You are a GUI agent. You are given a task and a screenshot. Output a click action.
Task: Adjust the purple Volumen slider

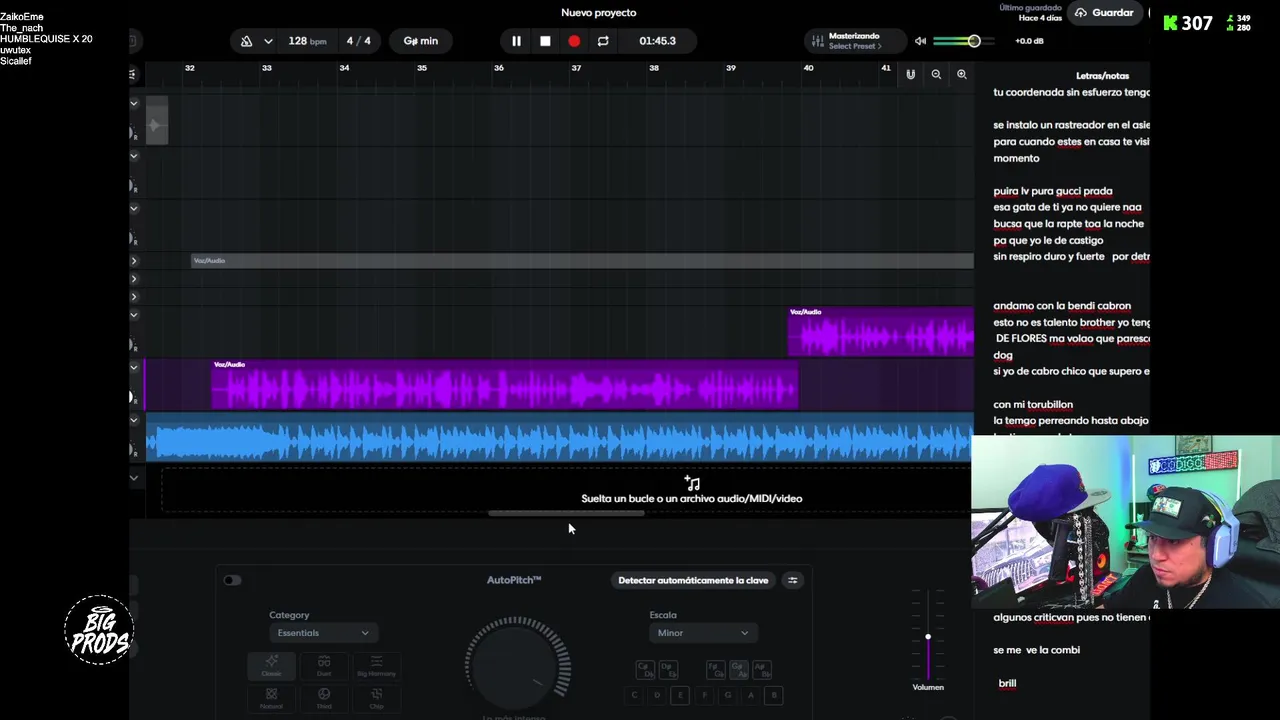[x=927, y=637]
